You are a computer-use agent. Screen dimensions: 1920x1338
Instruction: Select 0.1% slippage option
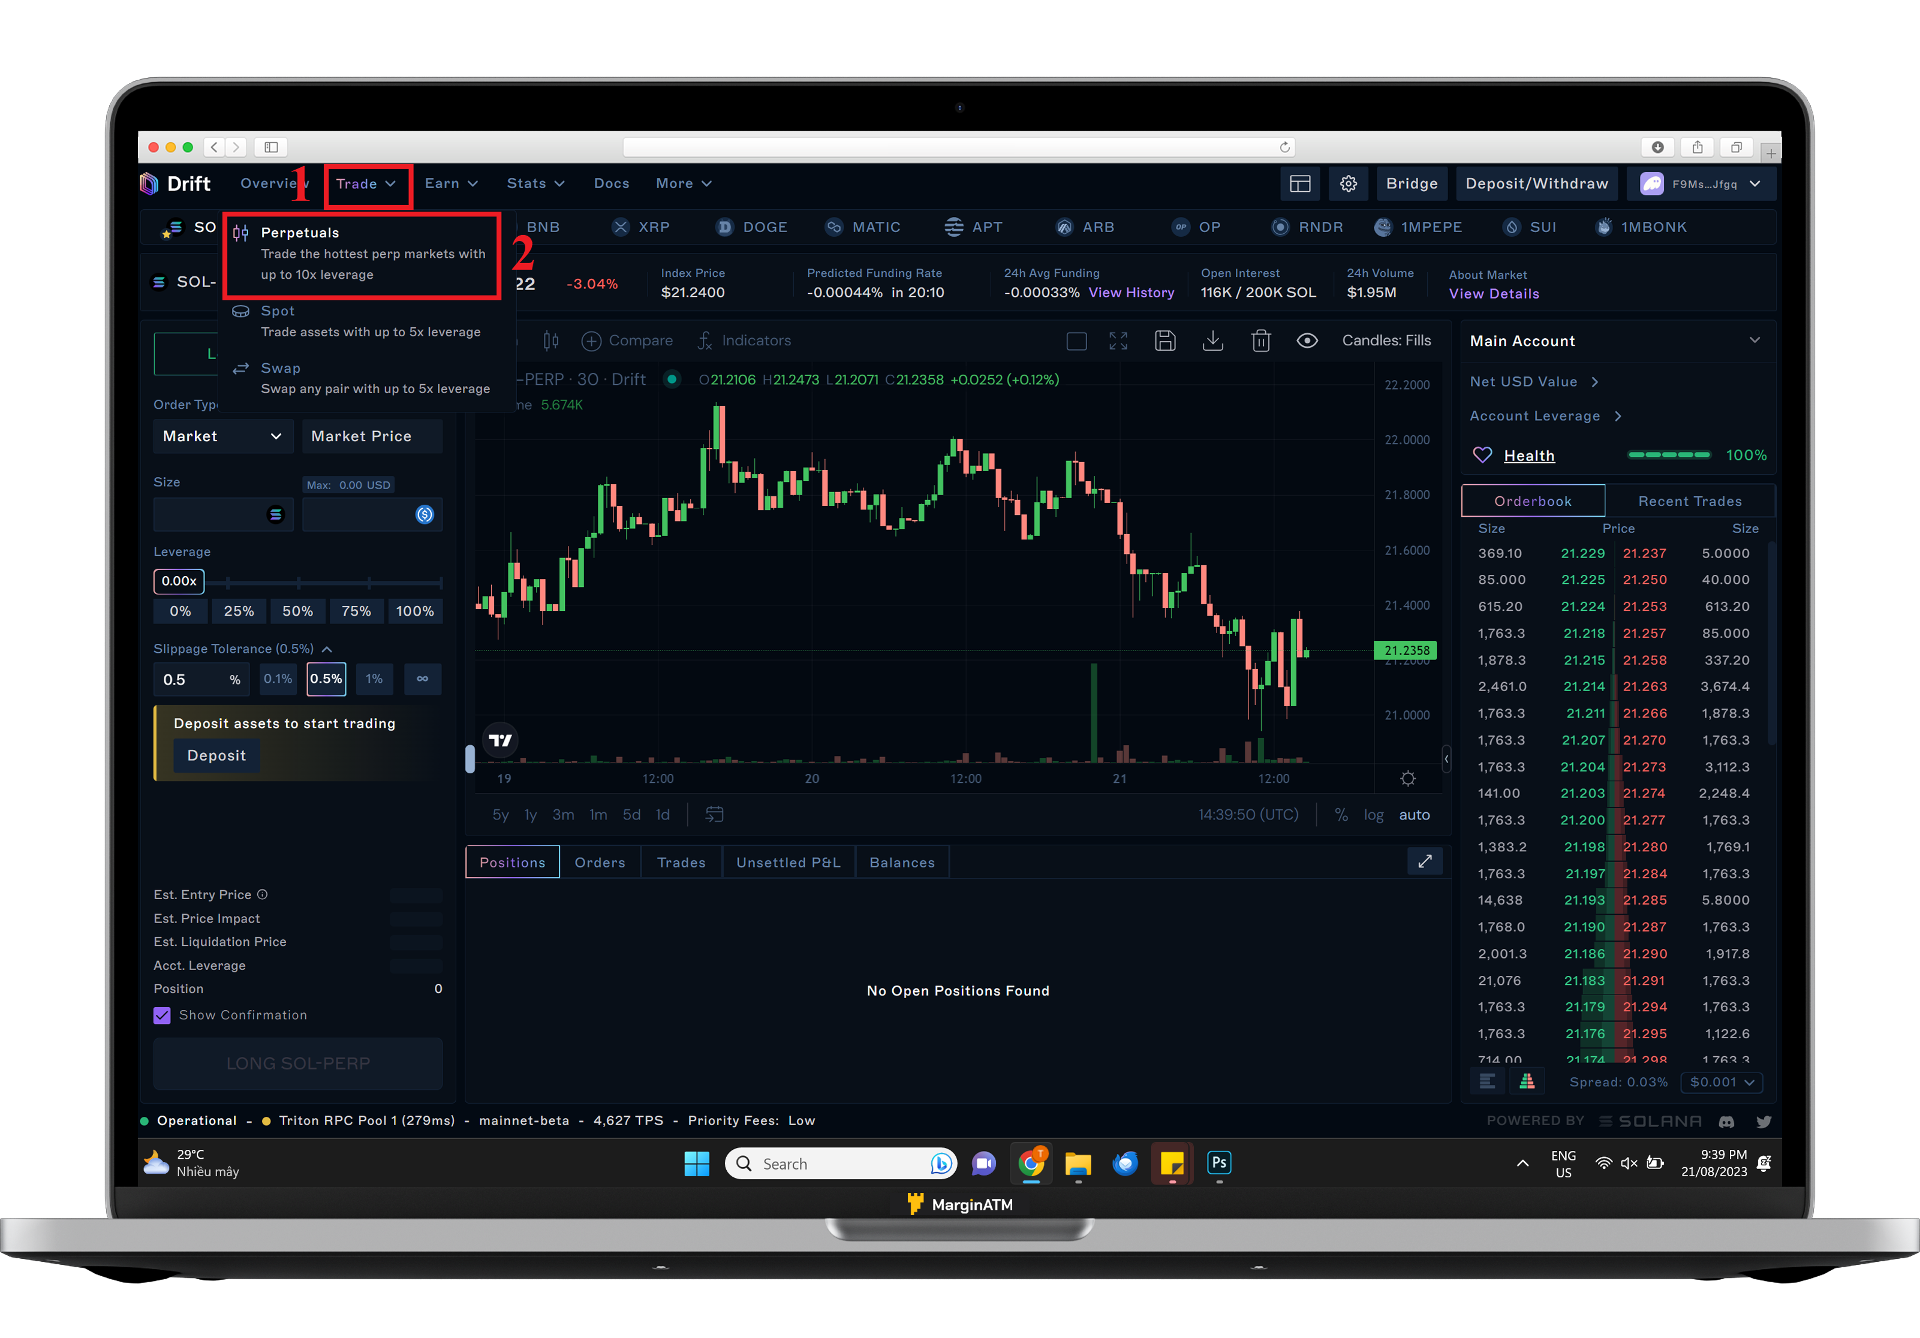click(x=278, y=679)
